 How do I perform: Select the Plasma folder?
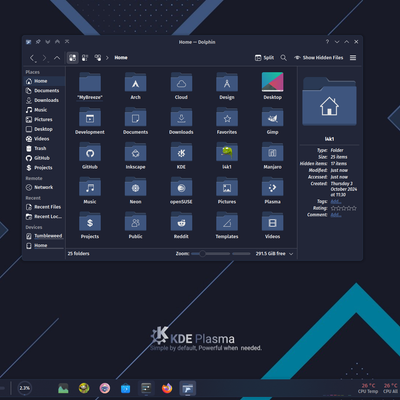coord(273,190)
